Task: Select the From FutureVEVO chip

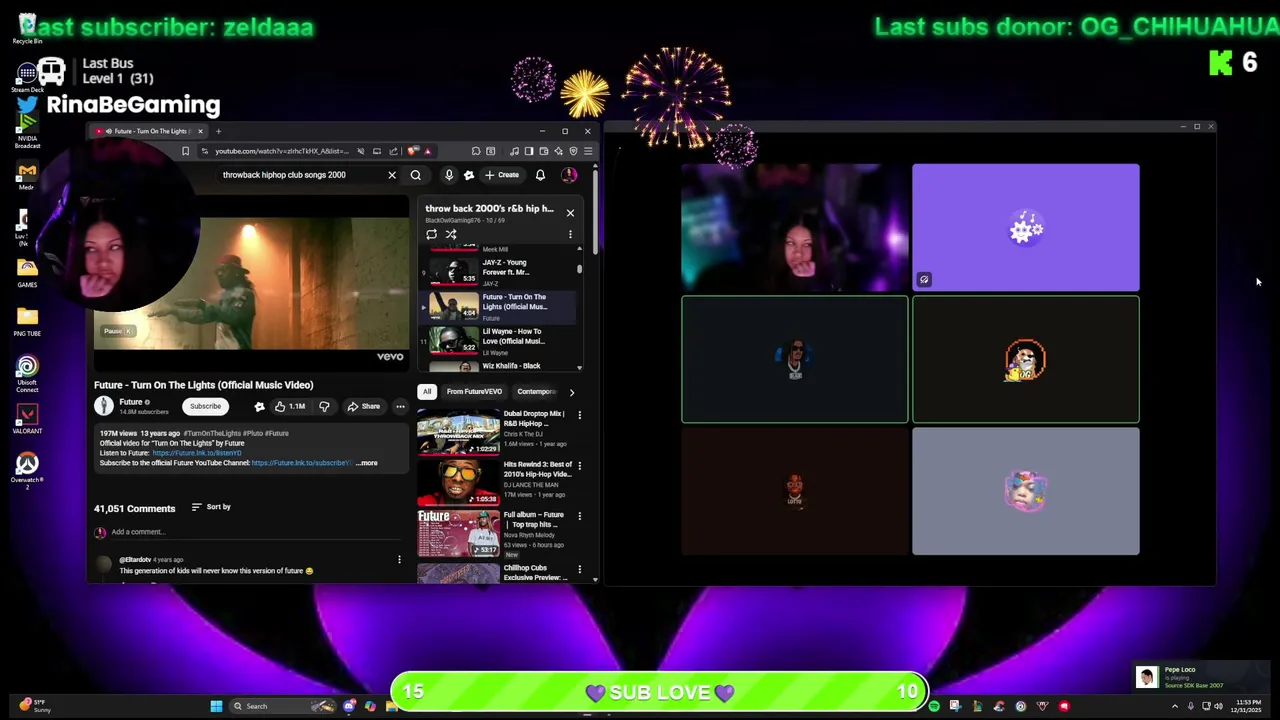Action: tap(474, 392)
